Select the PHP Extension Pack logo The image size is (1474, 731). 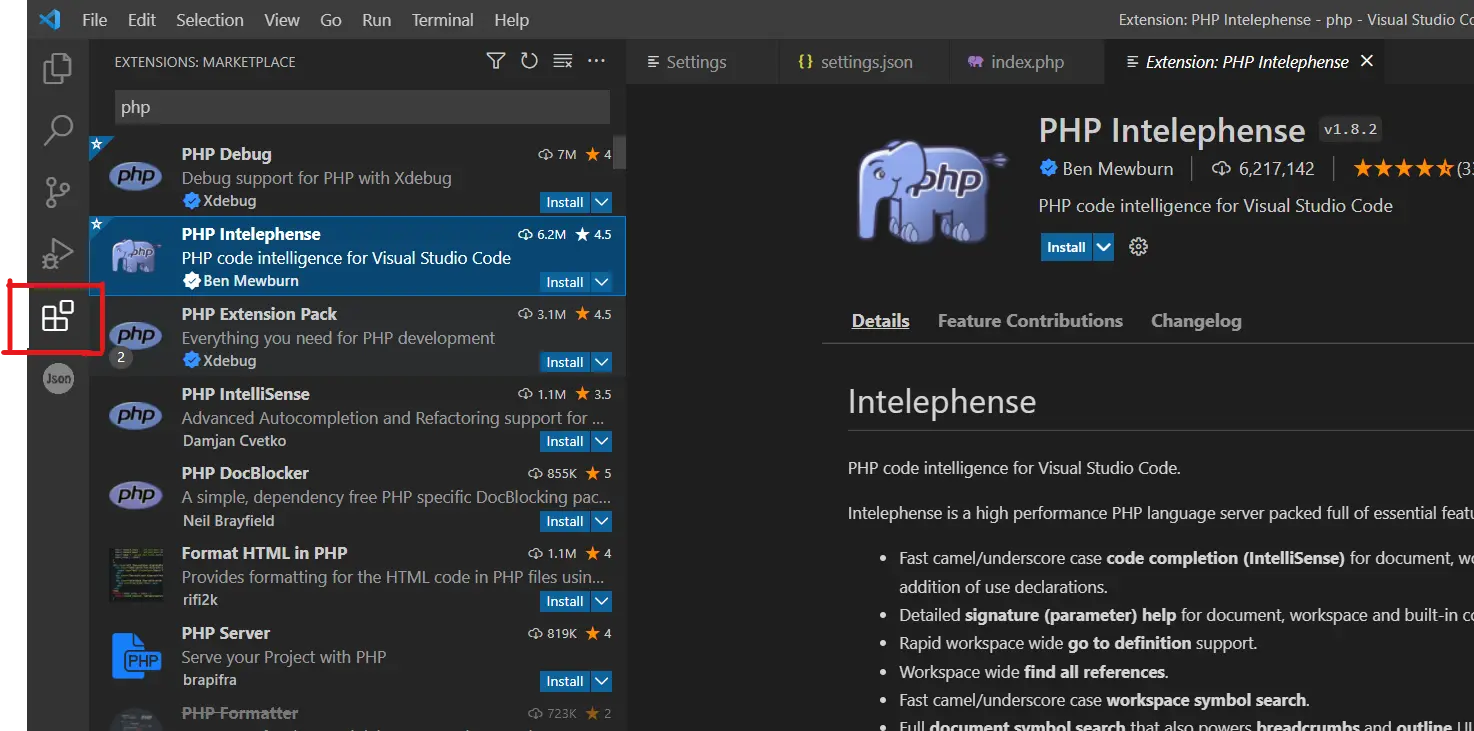135,337
